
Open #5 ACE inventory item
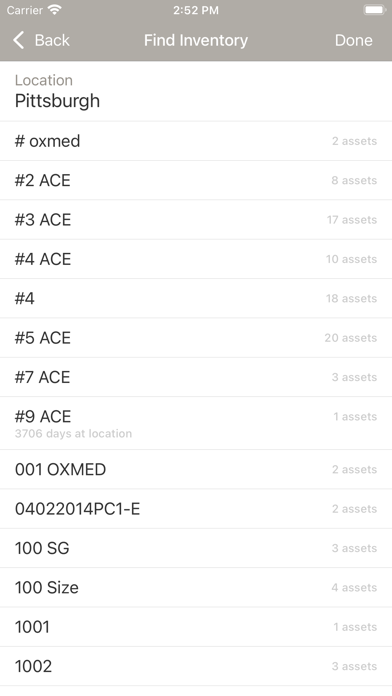[196, 338]
